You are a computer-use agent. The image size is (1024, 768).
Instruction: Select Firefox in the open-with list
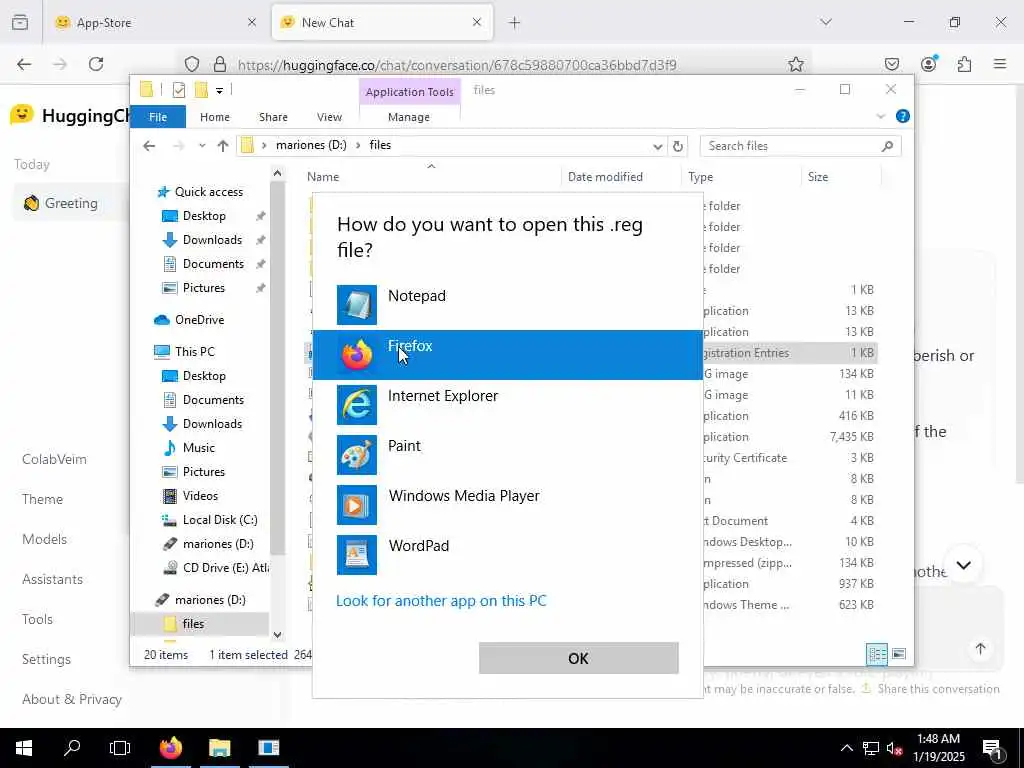point(507,355)
